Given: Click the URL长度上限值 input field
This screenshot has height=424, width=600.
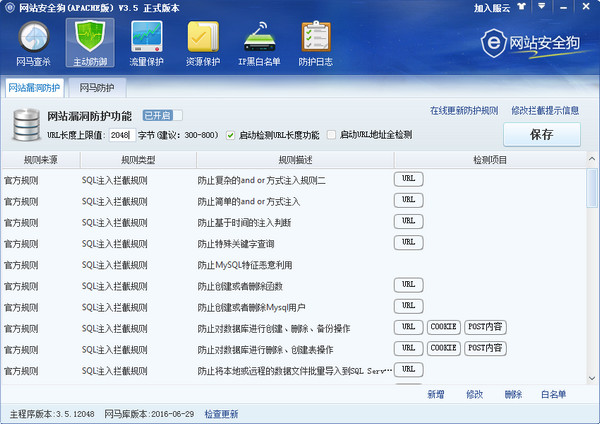Looking at the screenshot, I should pos(122,135).
